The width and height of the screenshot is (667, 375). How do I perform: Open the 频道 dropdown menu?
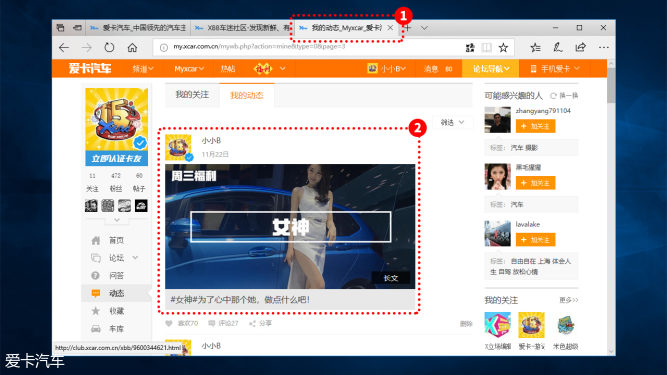point(143,69)
